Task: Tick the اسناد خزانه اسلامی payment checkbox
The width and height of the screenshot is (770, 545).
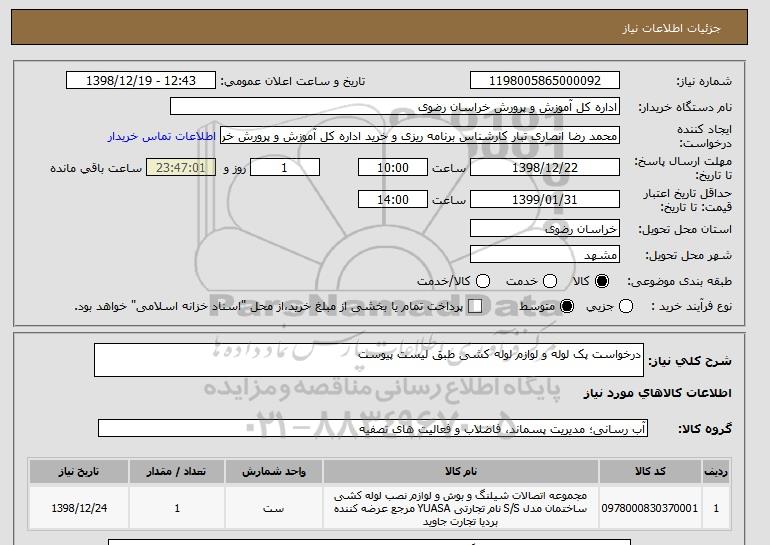Action: [475, 306]
